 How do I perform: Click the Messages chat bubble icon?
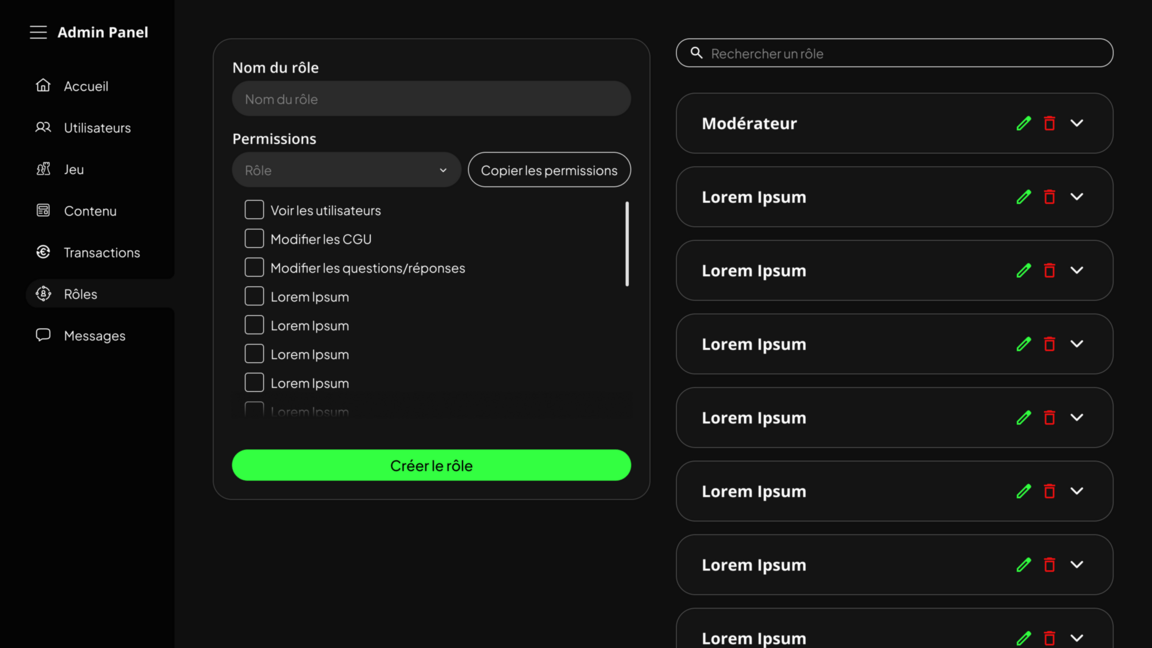[x=43, y=335]
